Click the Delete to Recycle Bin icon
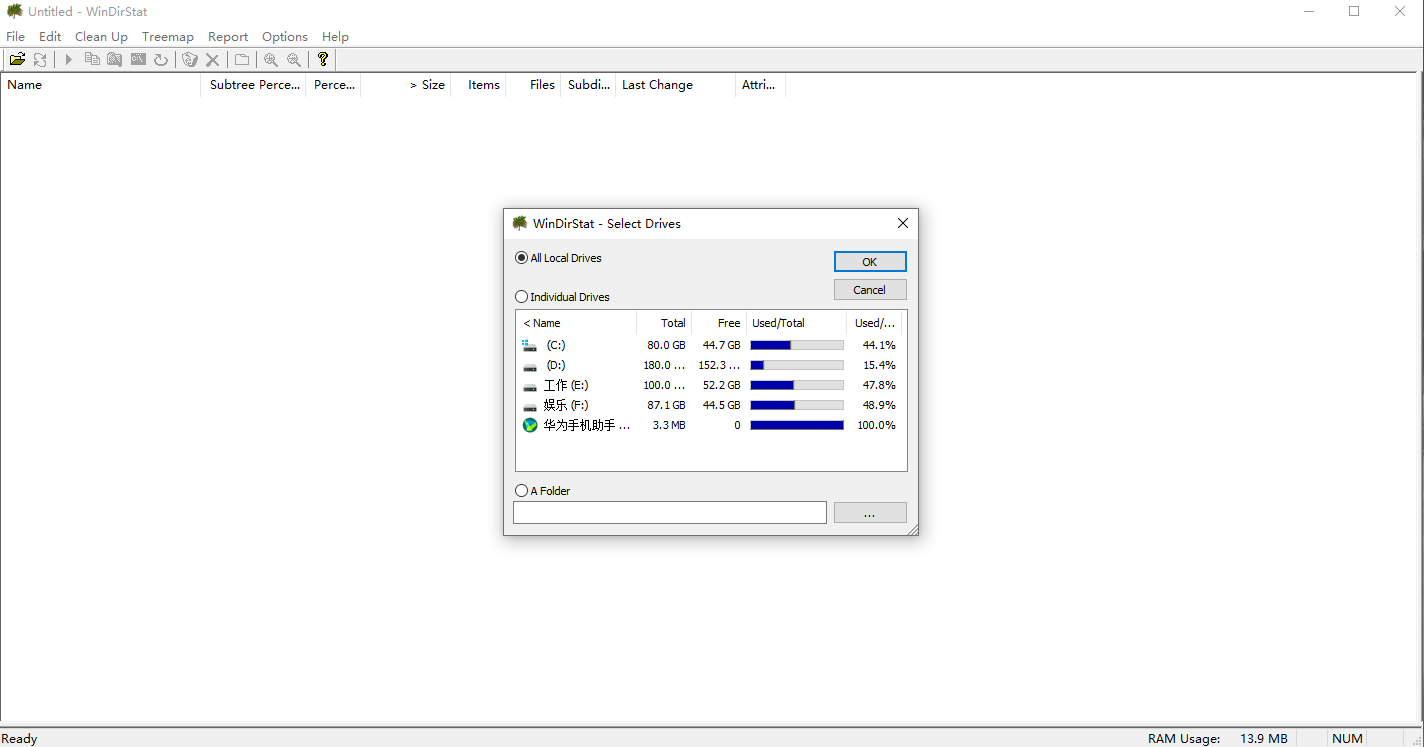 click(x=190, y=60)
